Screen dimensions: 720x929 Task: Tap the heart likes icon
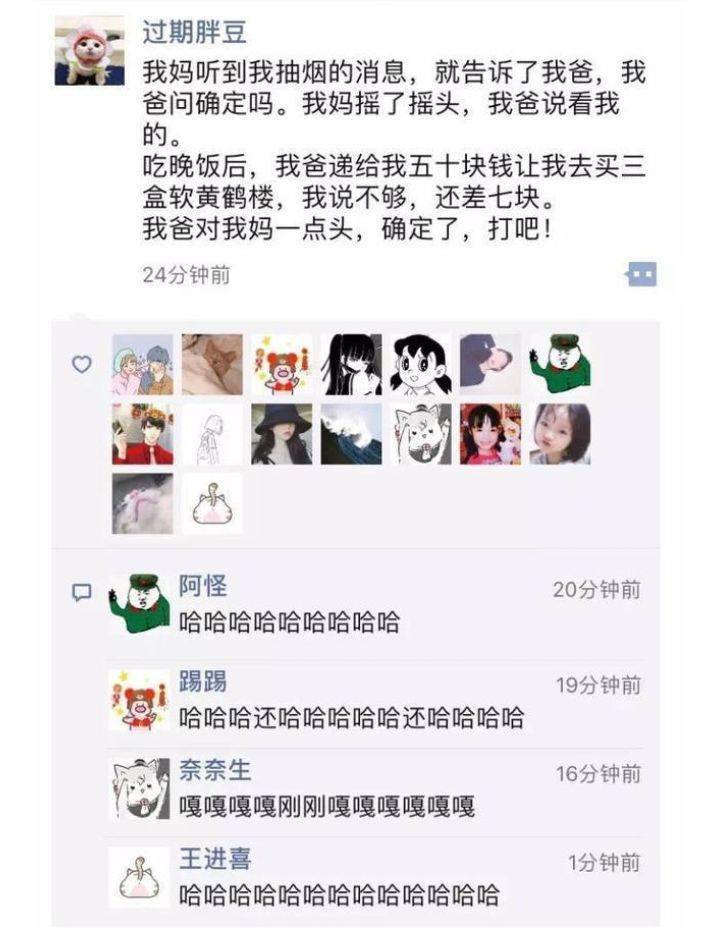tap(82, 364)
